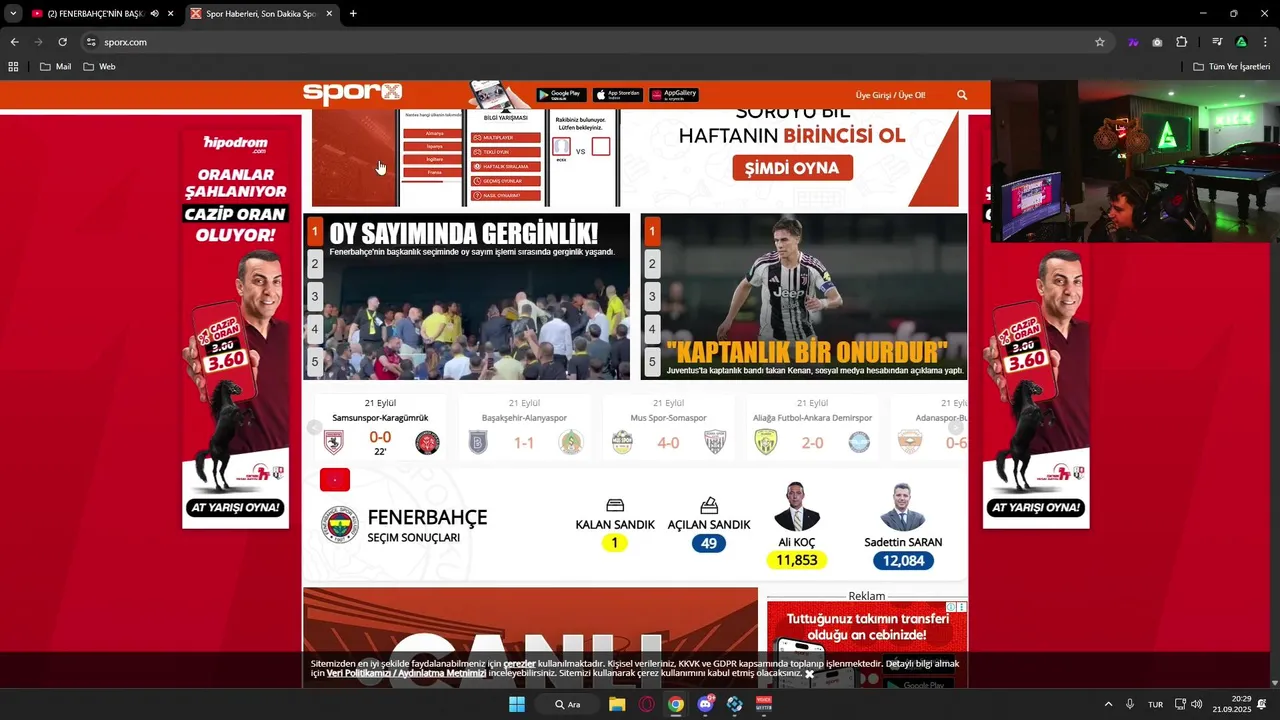Open the site search magnifier icon
Screen dimensions: 1280x720
tap(962, 95)
